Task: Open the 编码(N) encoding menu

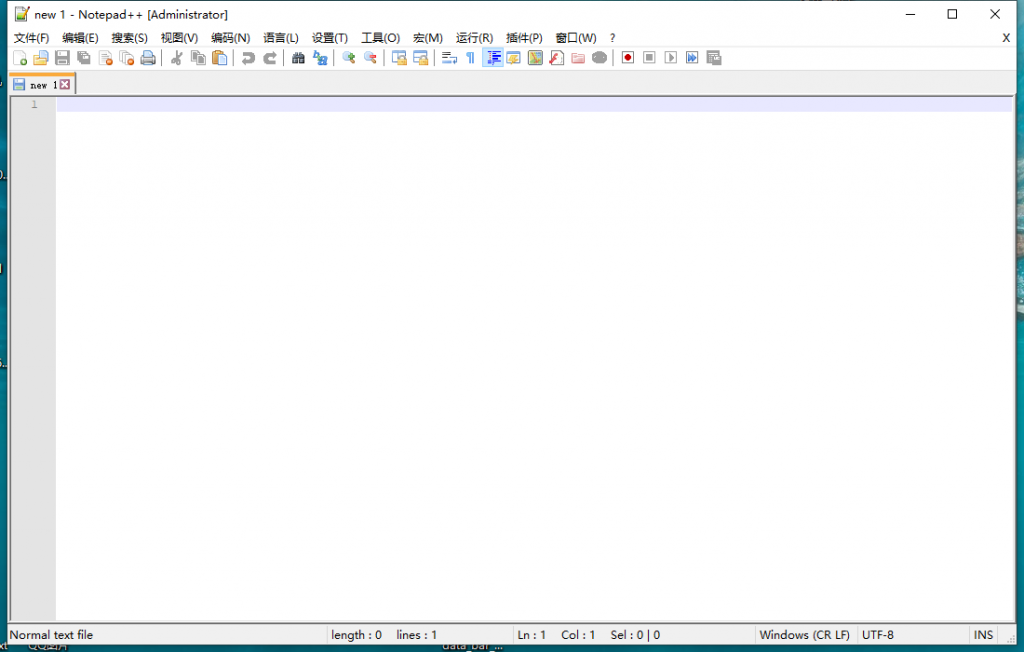Action: 230,38
